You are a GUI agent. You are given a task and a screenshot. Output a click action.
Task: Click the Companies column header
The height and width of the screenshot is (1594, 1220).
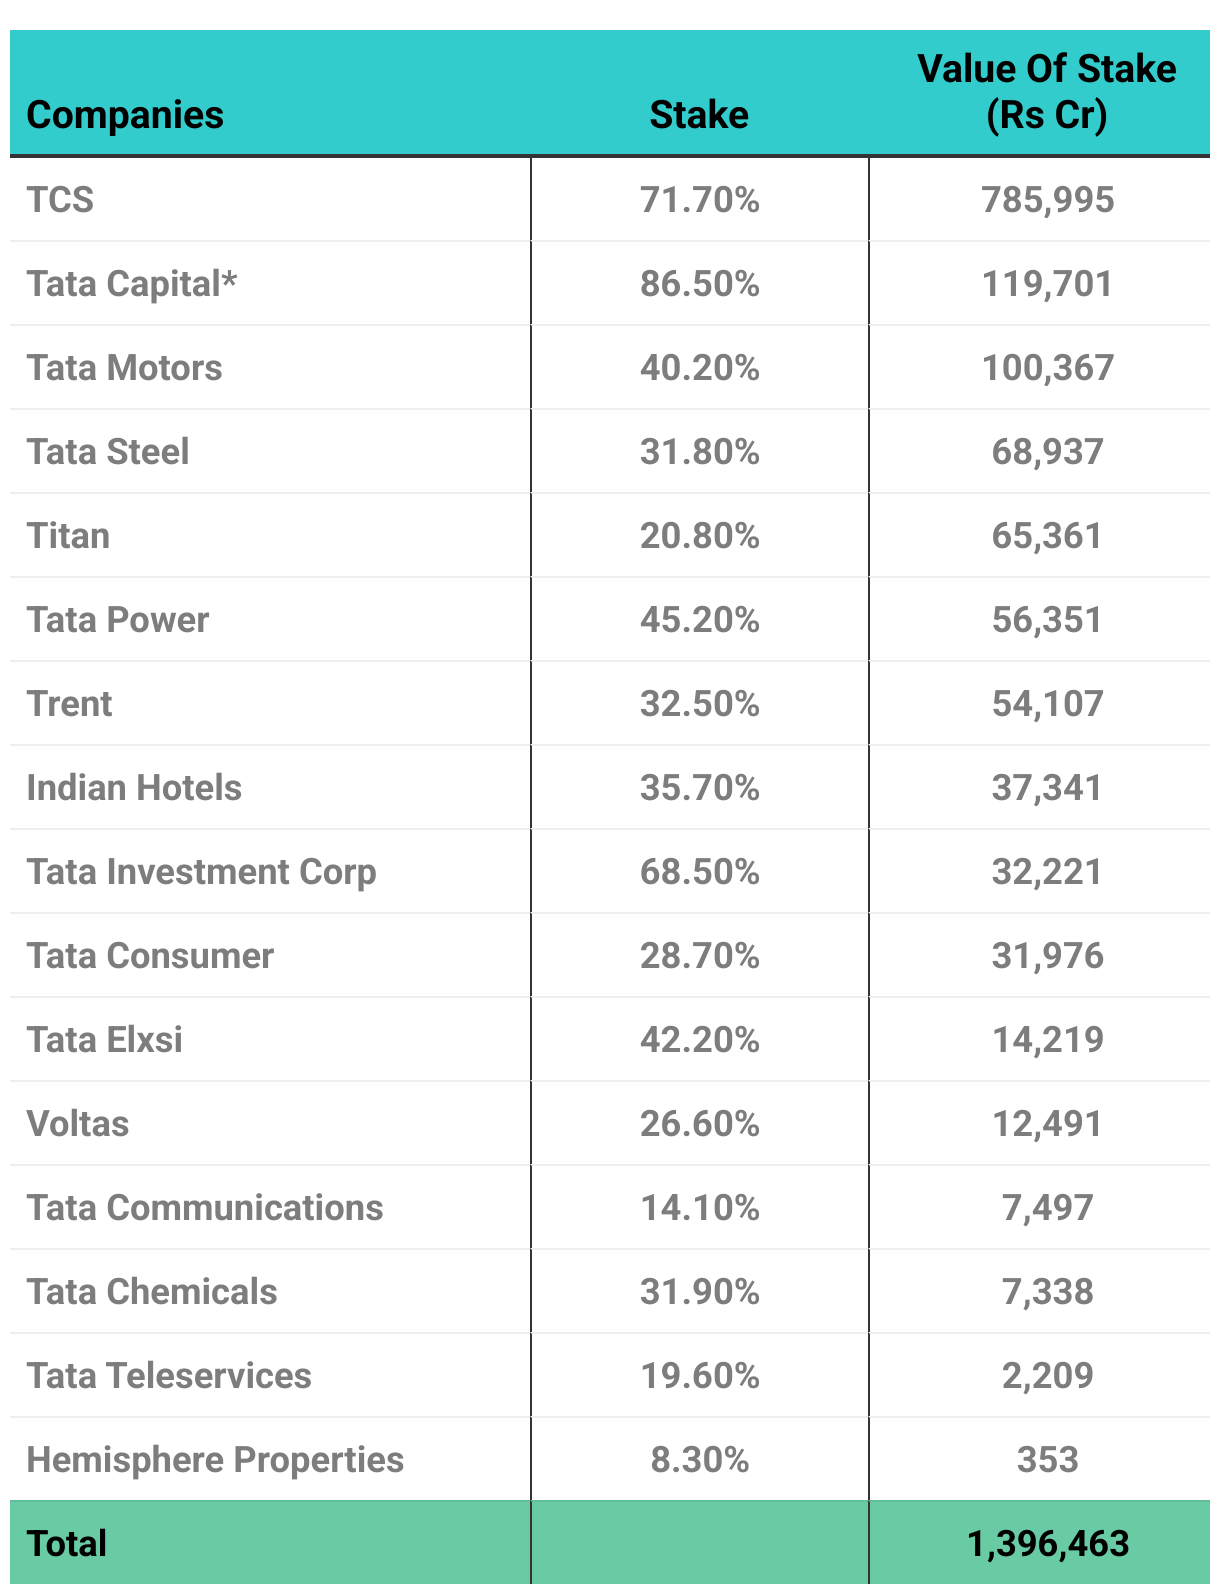point(125,115)
